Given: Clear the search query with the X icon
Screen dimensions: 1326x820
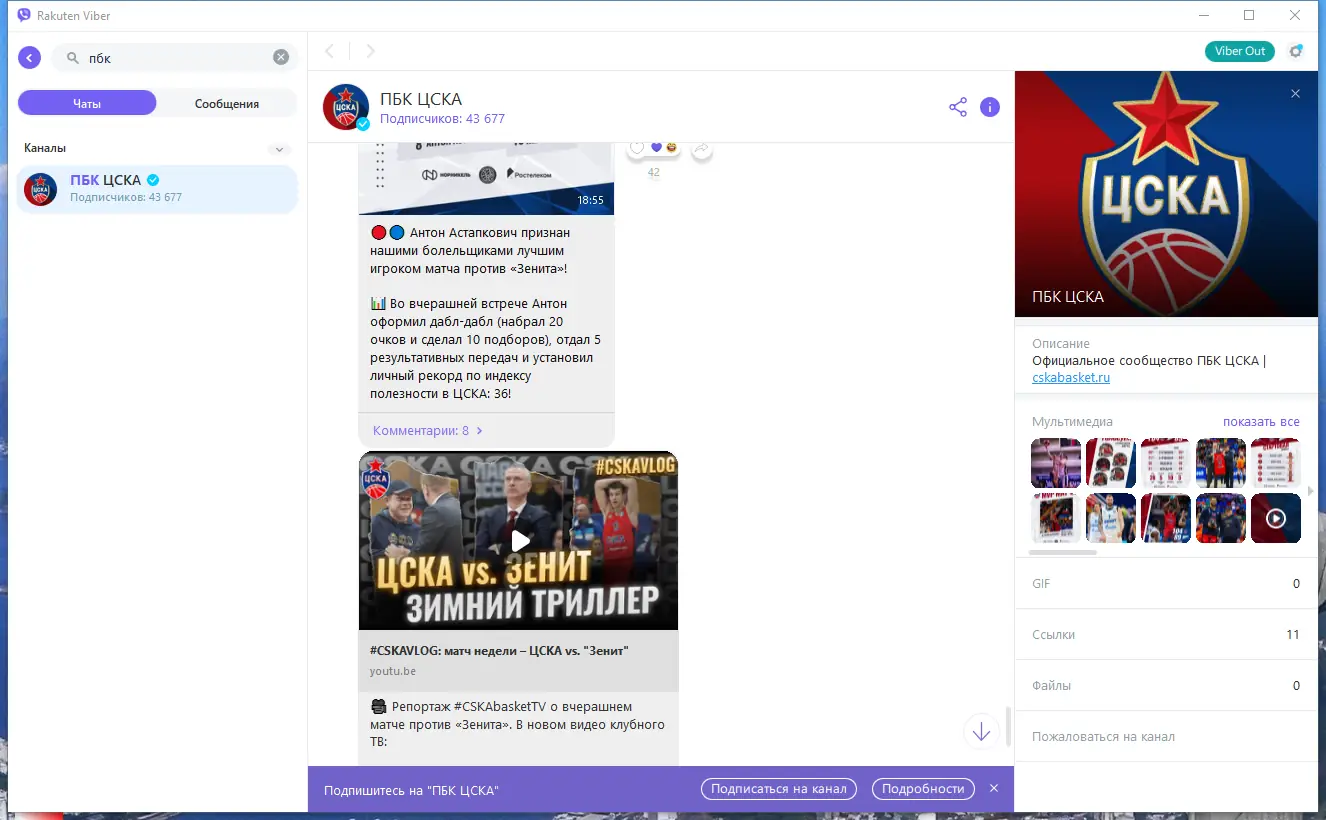Looking at the screenshot, I should [x=280, y=57].
